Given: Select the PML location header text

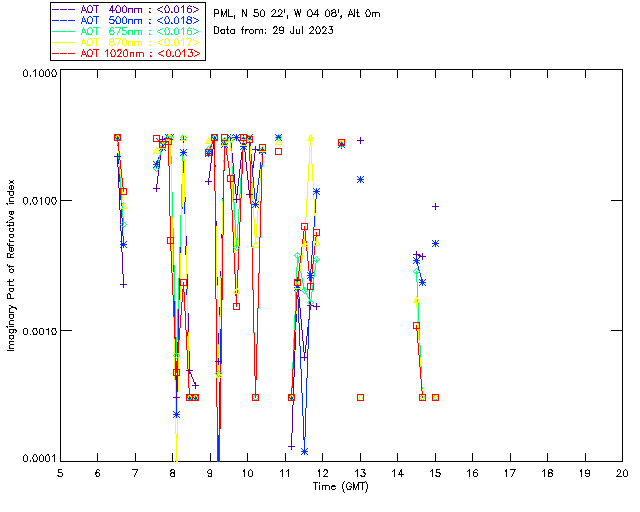Looking at the screenshot, I should [297, 14].
